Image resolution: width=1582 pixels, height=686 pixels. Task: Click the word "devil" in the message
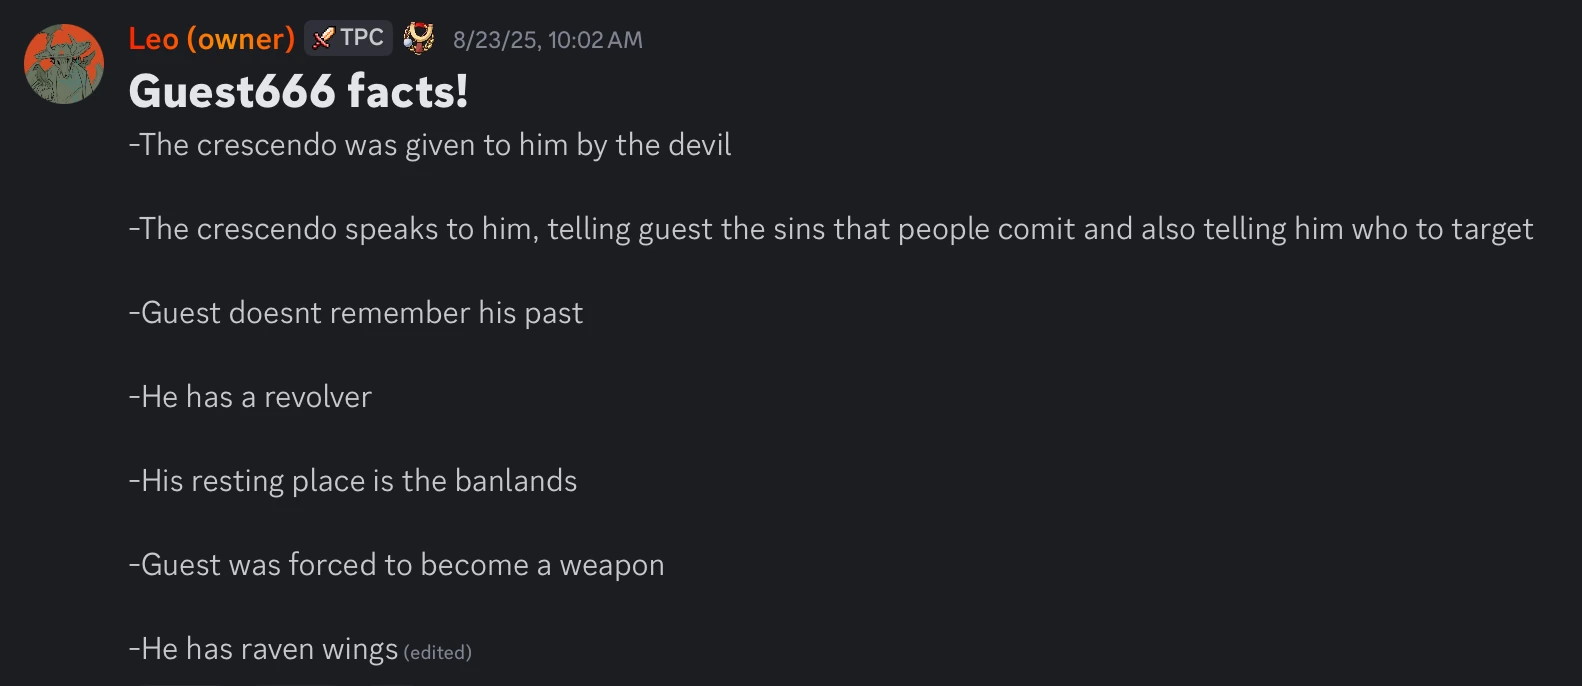pos(699,145)
